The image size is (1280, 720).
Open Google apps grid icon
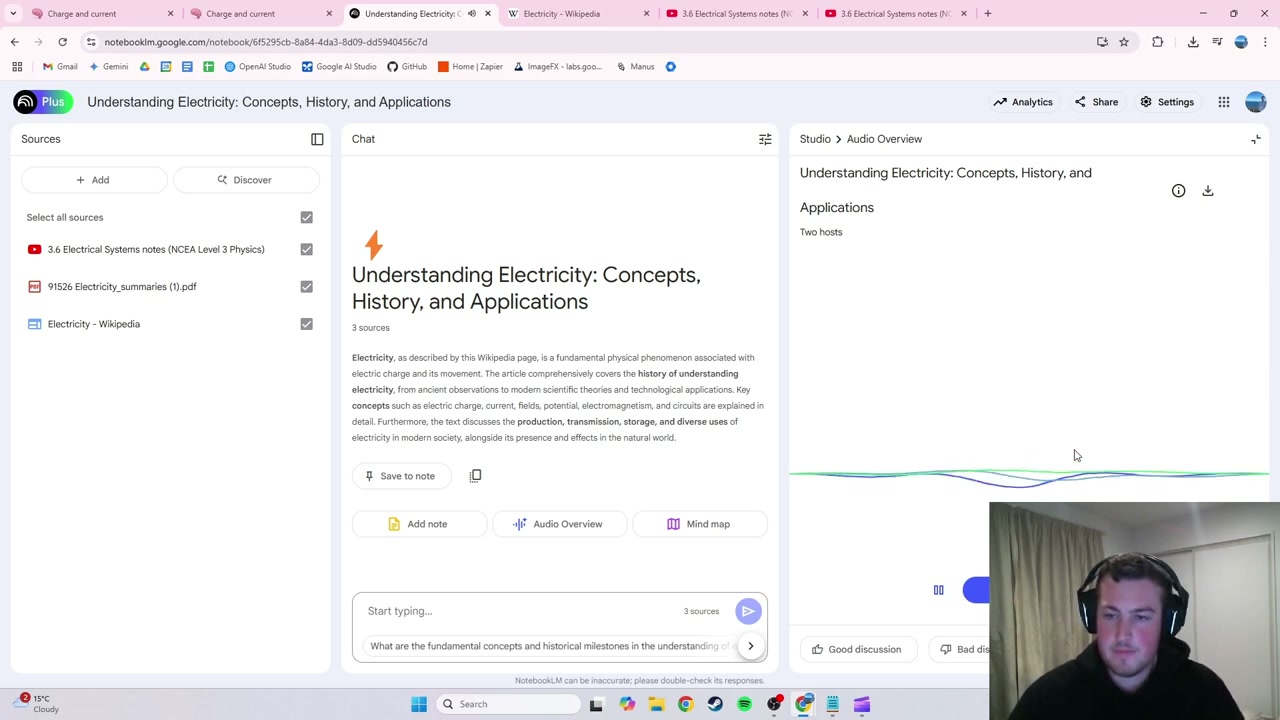click(x=1223, y=102)
